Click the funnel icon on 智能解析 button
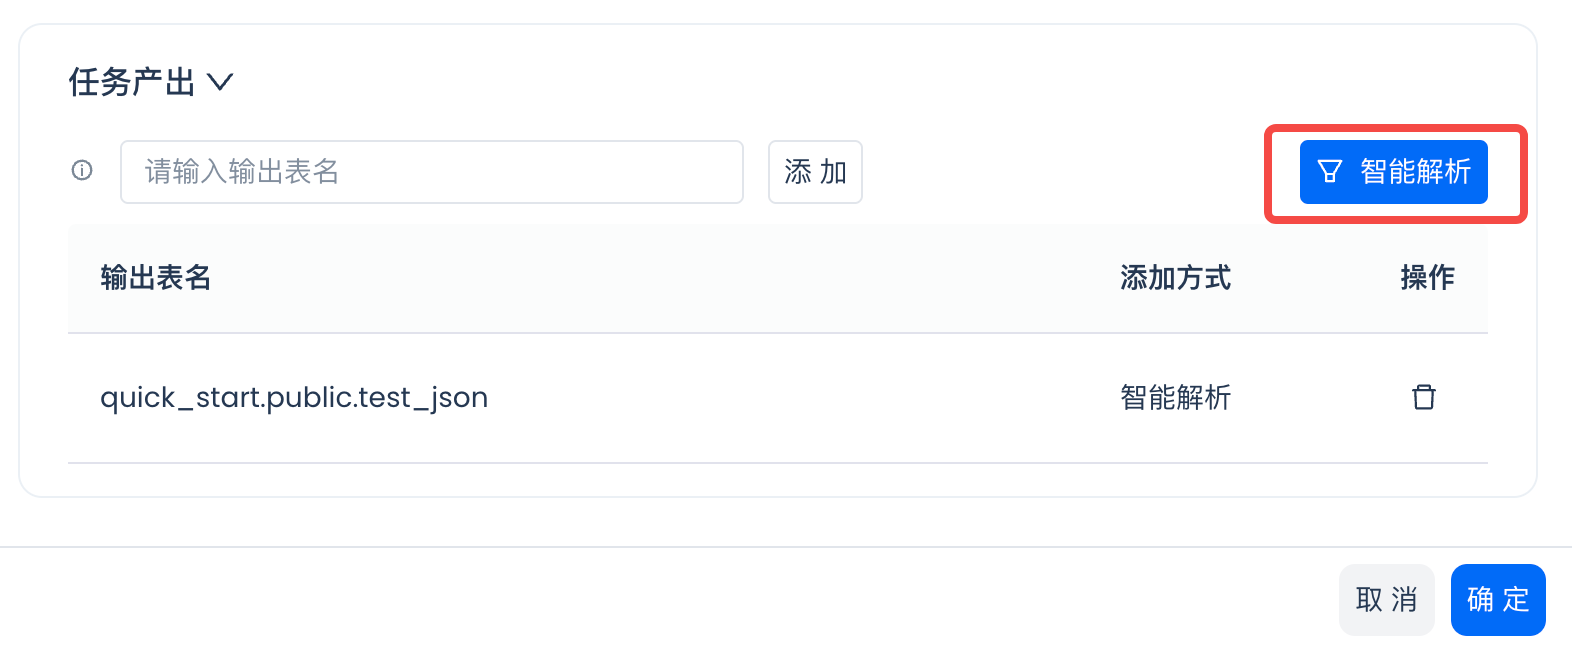Screen dimensions: 1572x646 (x=1329, y=172)
